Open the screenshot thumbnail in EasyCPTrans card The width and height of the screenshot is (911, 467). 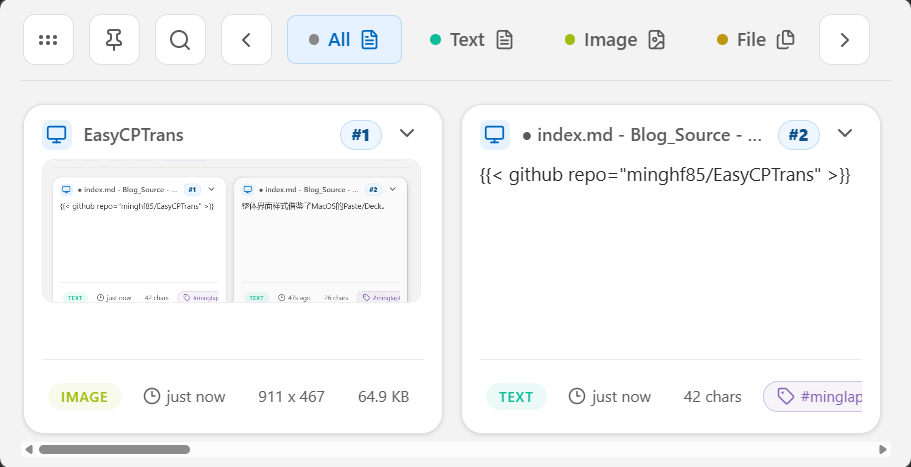231,231
